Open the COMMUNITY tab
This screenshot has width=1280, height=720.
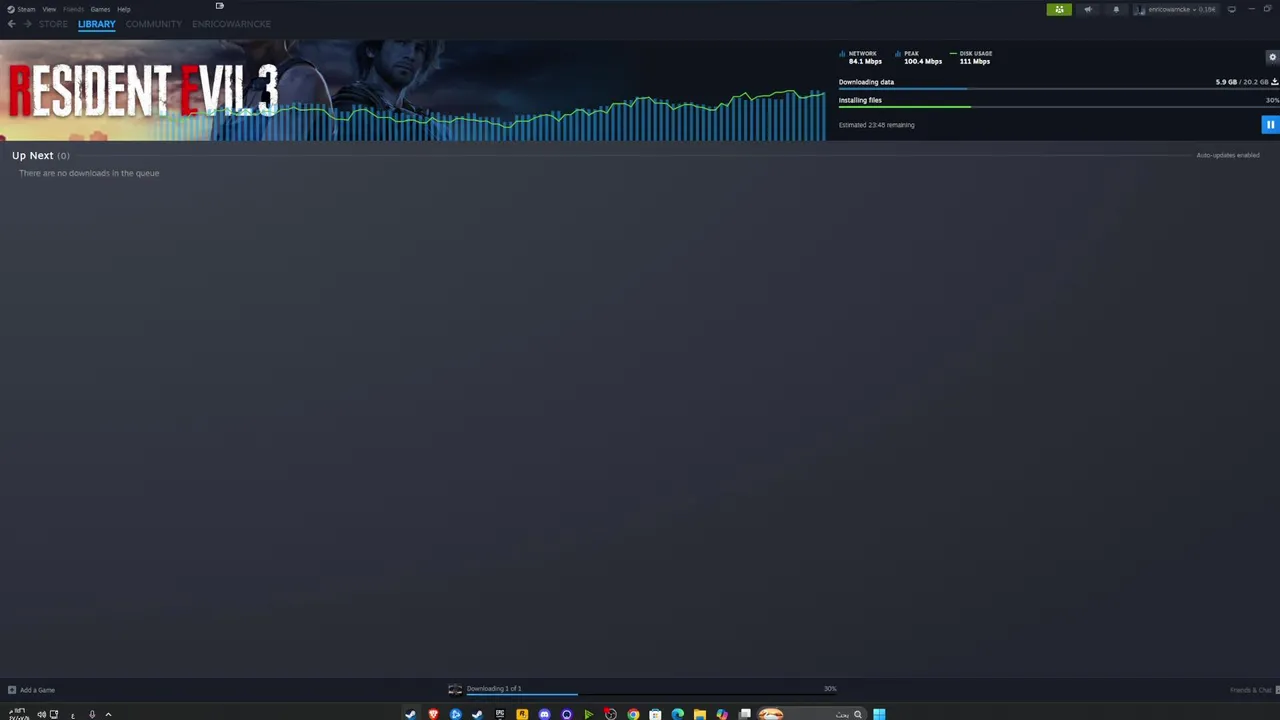tap(154, 24)
